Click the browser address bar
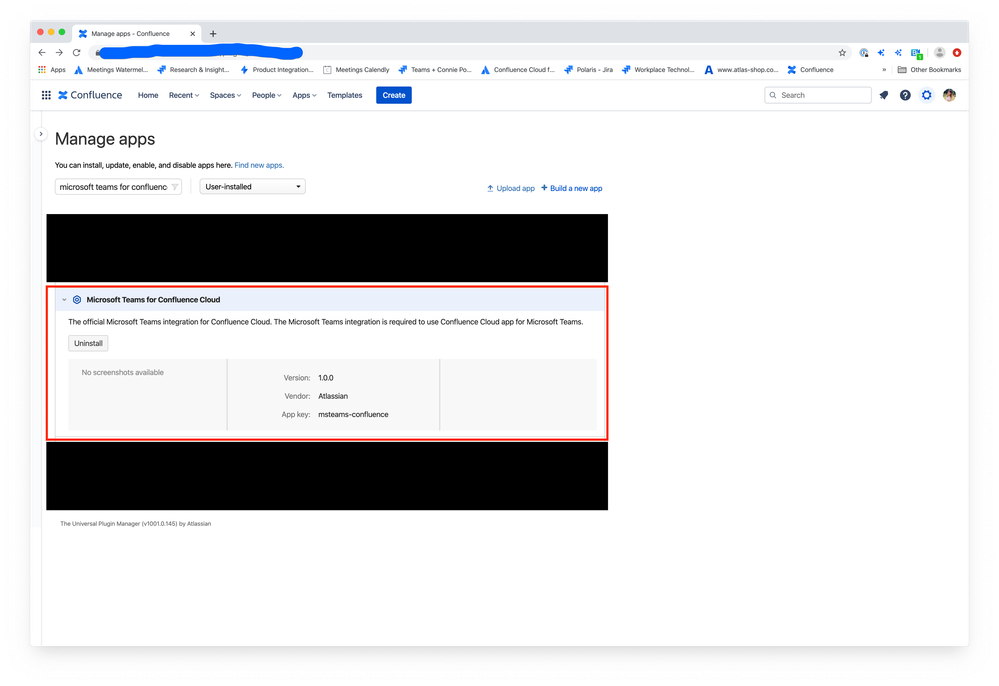Screen dimensions: 999x686 pos(470,53)
